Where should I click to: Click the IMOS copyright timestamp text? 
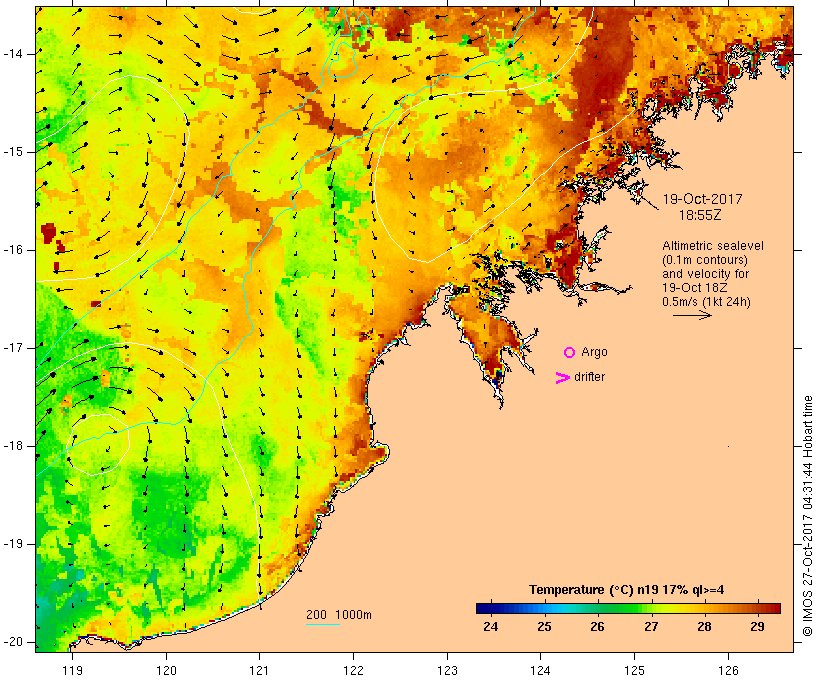click(x=808, y=516)
